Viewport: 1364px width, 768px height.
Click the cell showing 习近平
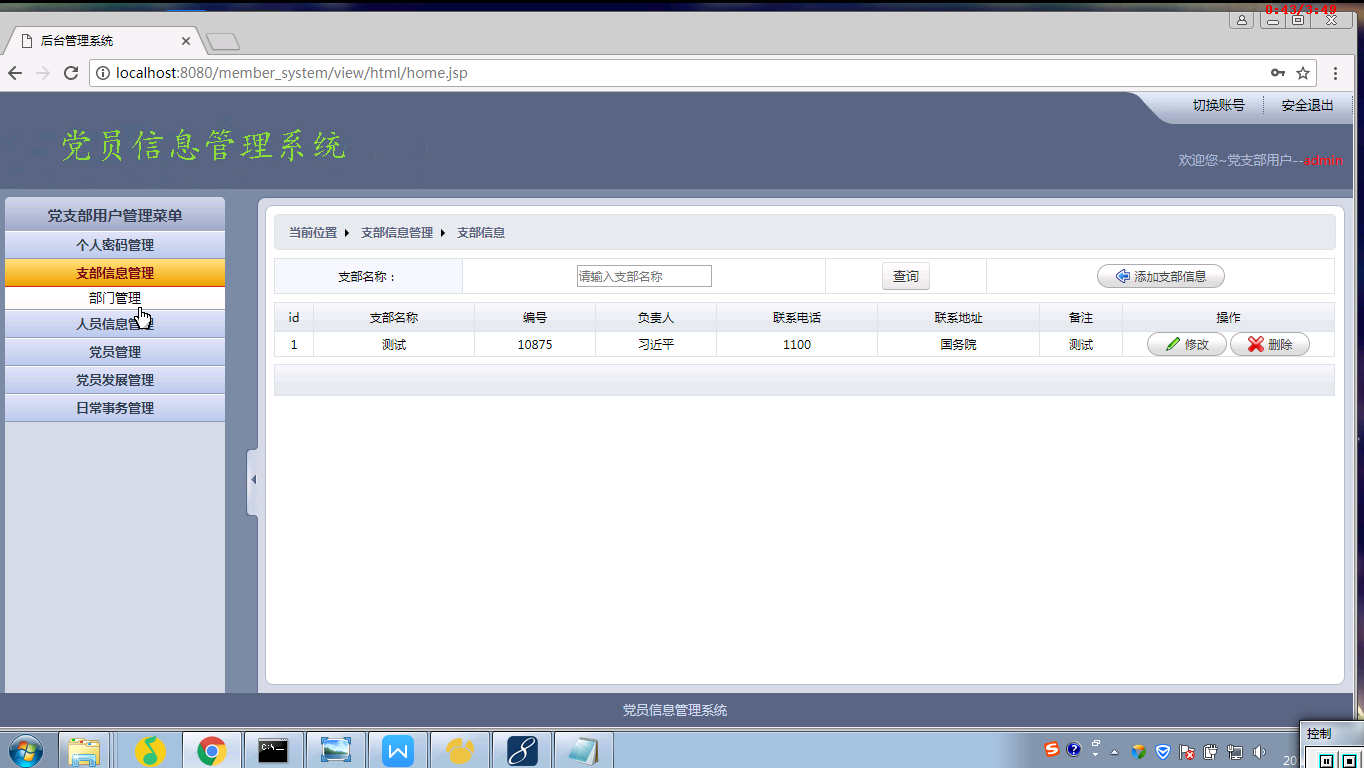656,344
